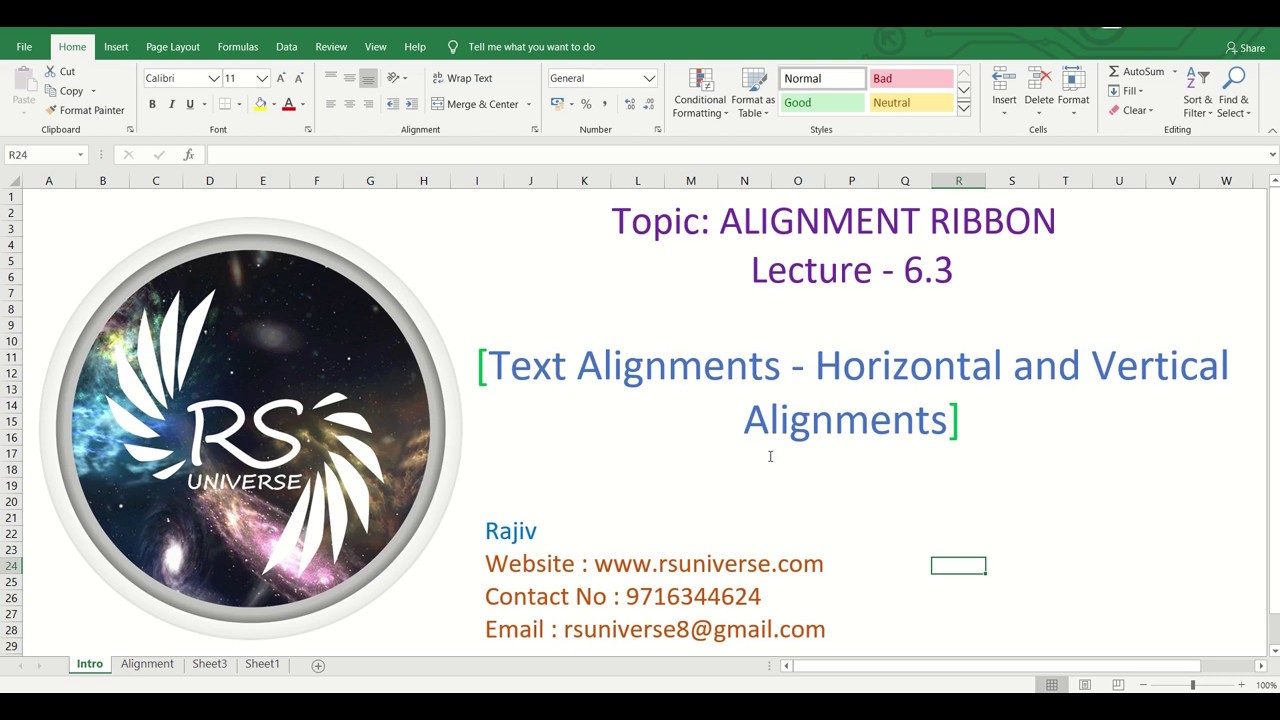The width and height of the screenshot is (1280, 720).
Task: Toggle Bottom Align vertical alignment
Action: [x=368, y=78]
